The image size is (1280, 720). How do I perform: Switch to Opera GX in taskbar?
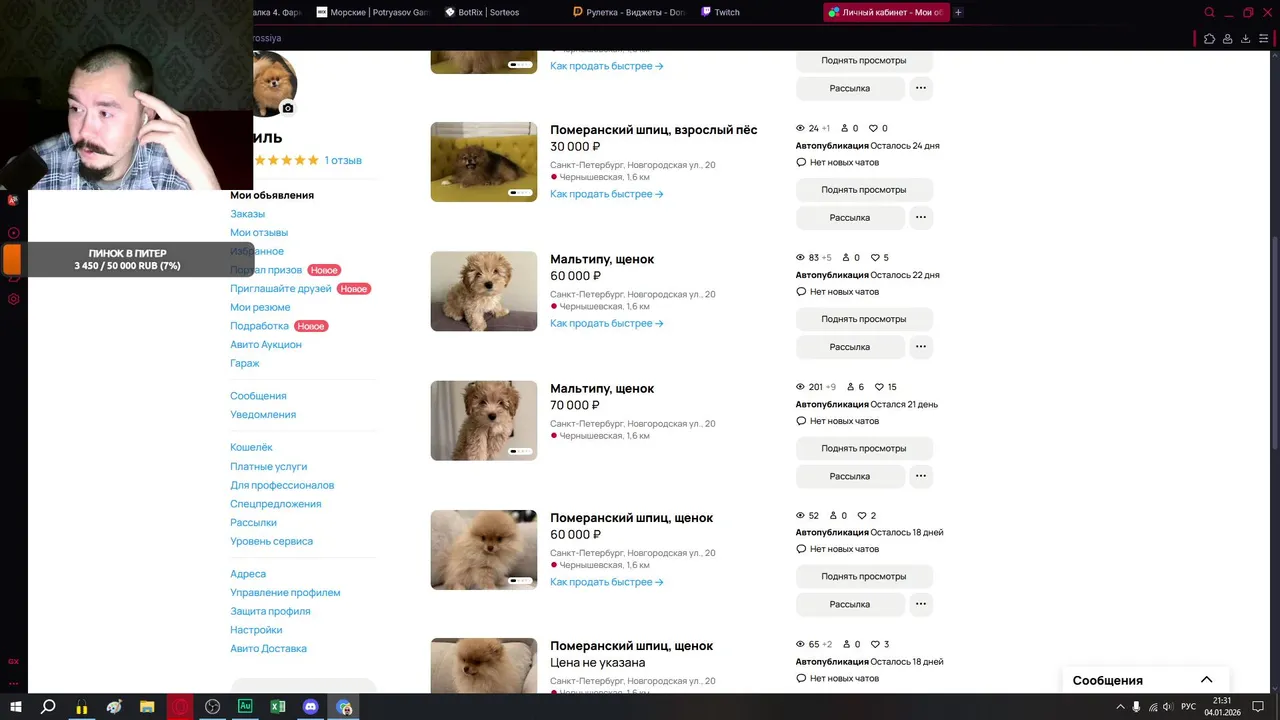tap(180, 707)
